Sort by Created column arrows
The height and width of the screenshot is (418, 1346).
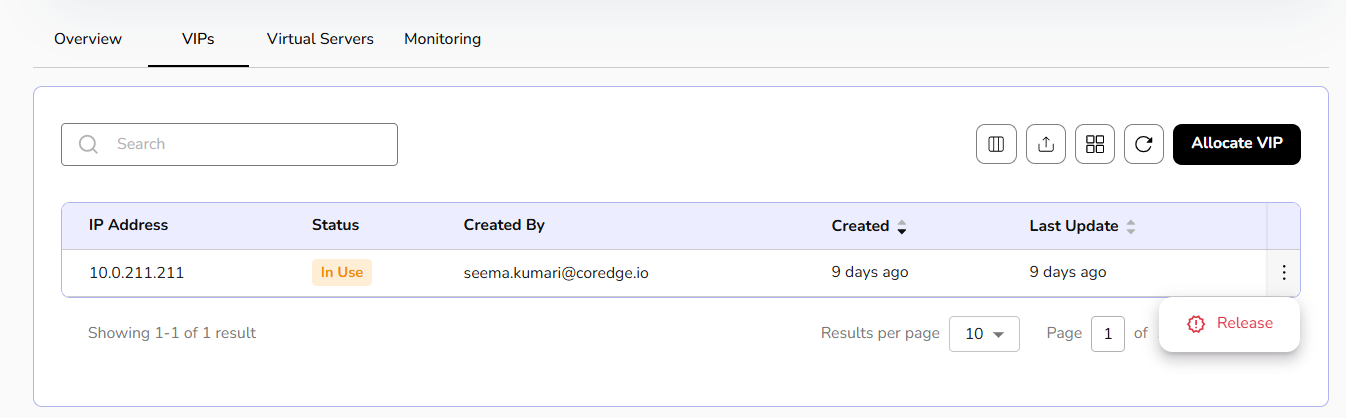pos(901,226)
